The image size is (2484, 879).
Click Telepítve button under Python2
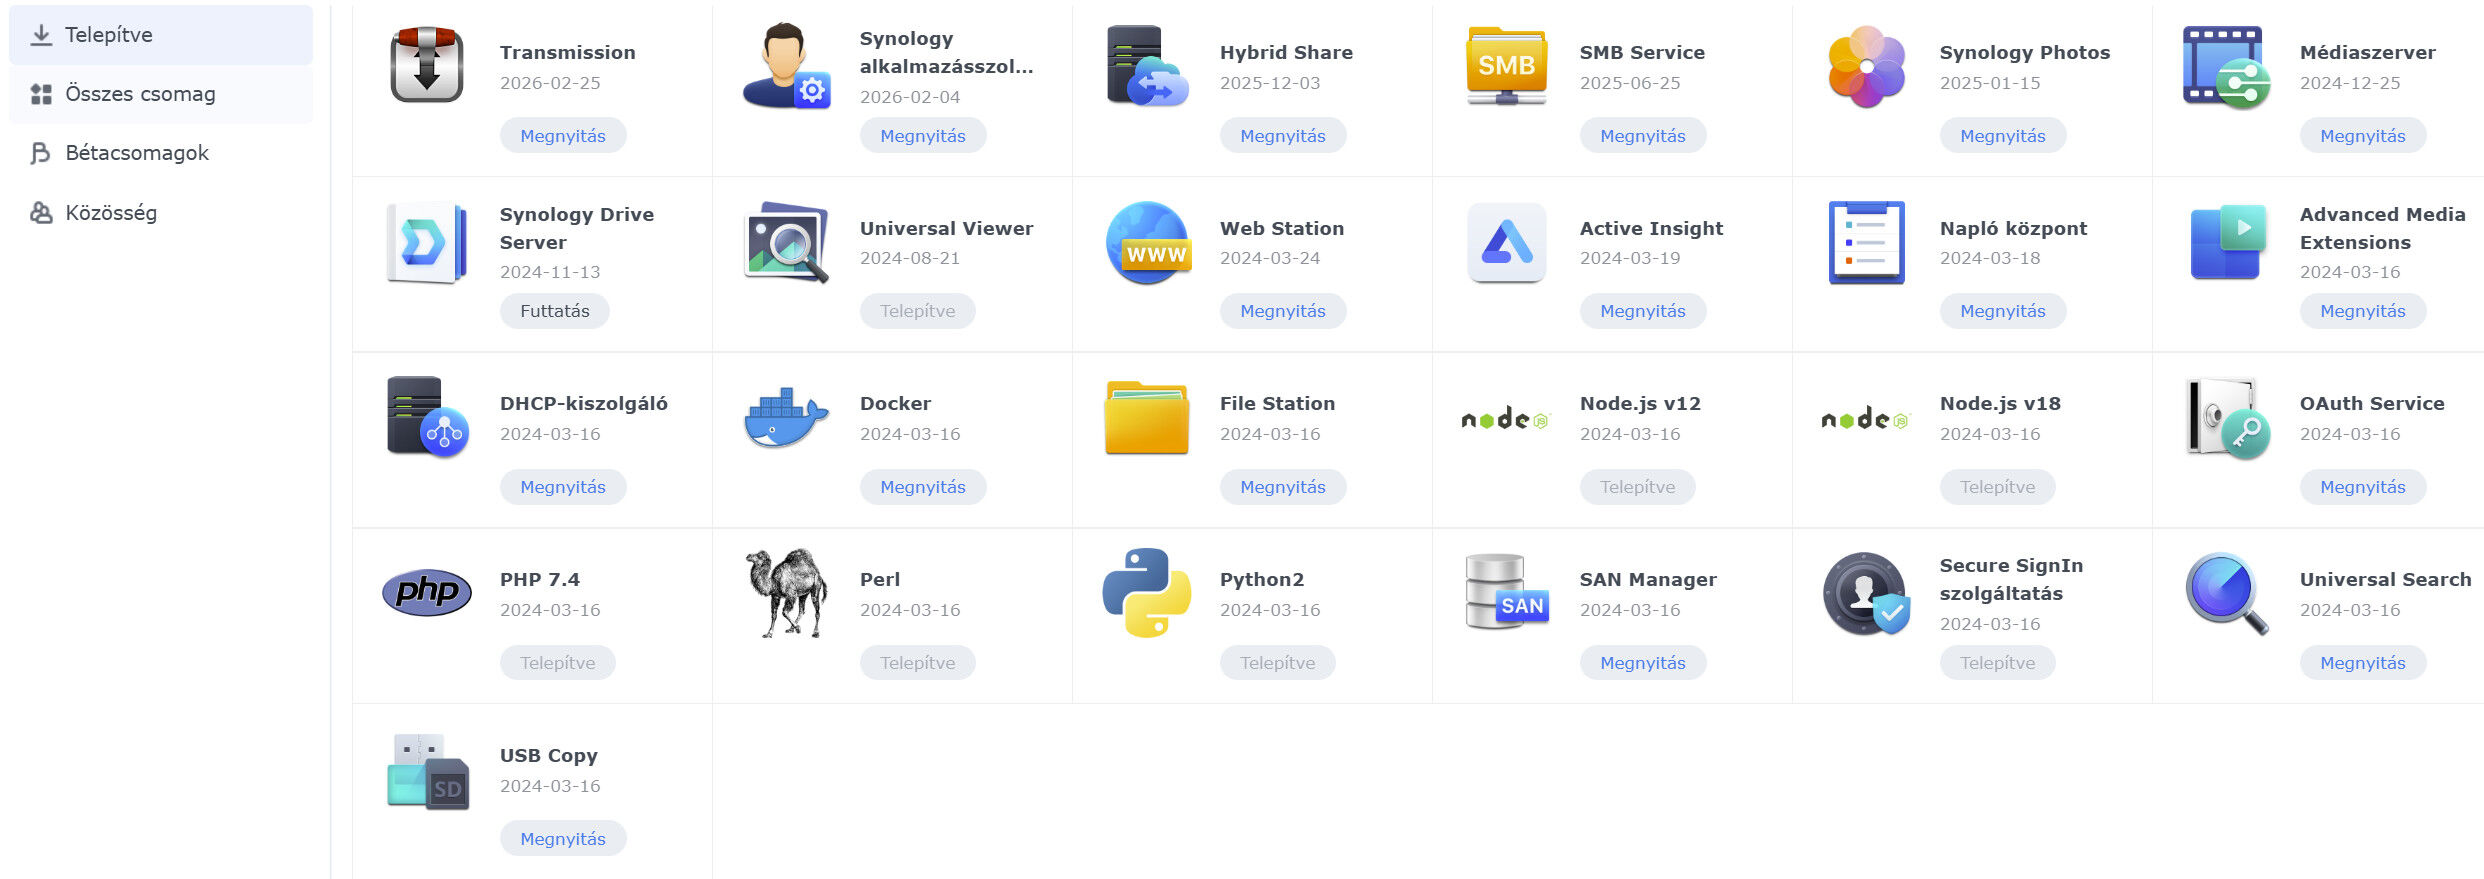[1278, 663]
